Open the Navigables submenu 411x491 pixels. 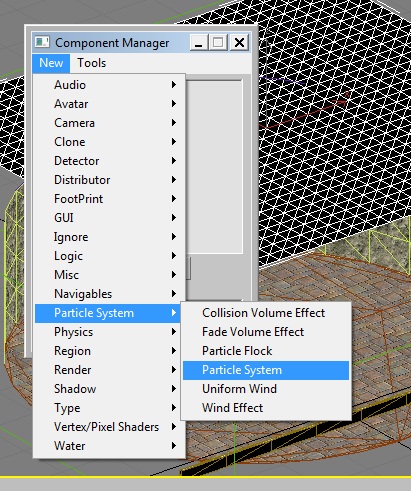[x=109, y=294]
